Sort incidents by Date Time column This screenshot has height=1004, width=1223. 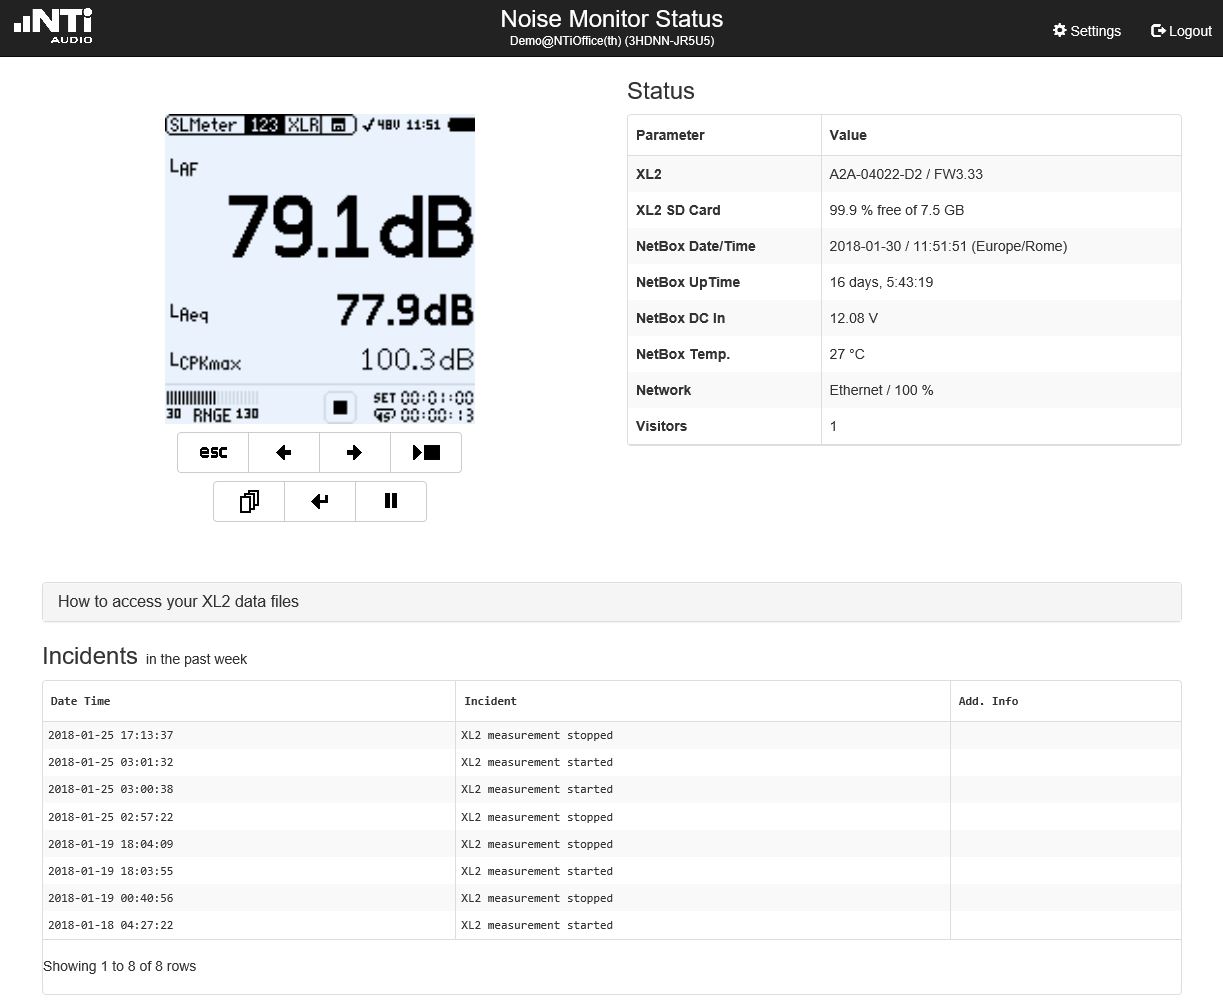tap(81, 701)
